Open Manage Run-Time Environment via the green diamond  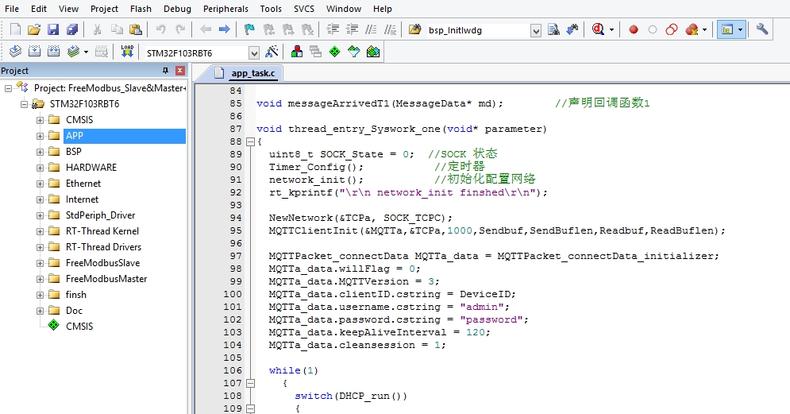pyautogui.click(x=335, y=51)
